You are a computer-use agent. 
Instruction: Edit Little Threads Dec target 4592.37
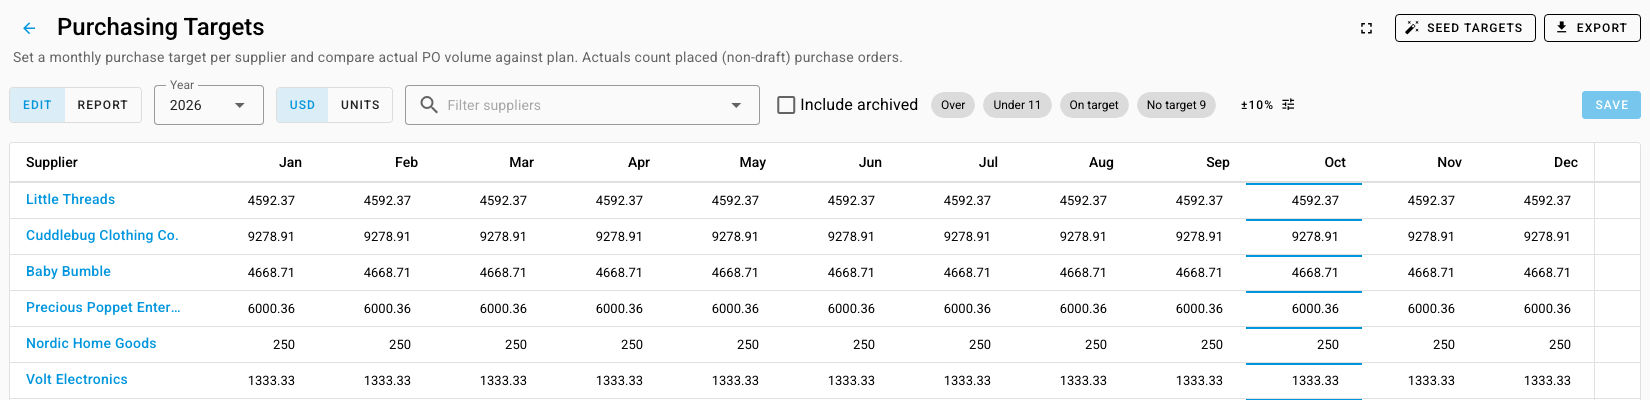[1547, 201]
